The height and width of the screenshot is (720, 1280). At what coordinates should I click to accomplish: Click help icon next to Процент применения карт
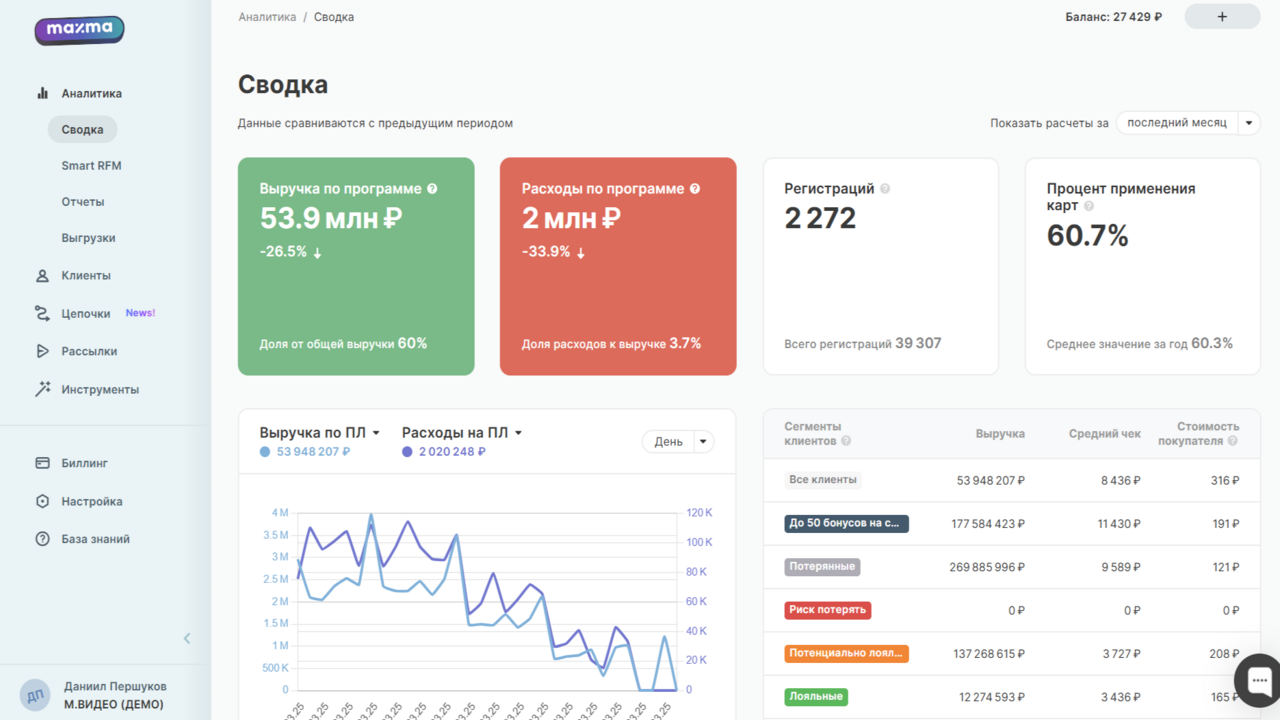point(1089,206)
